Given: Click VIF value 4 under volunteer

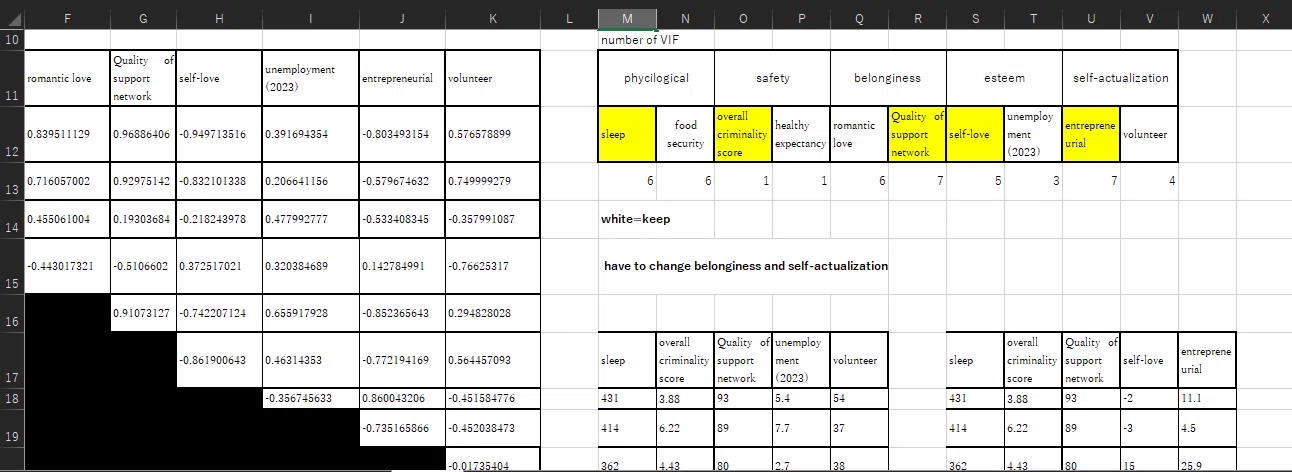Looking at the screenshot, I should pyautogui.click(x=1149, y=180).
